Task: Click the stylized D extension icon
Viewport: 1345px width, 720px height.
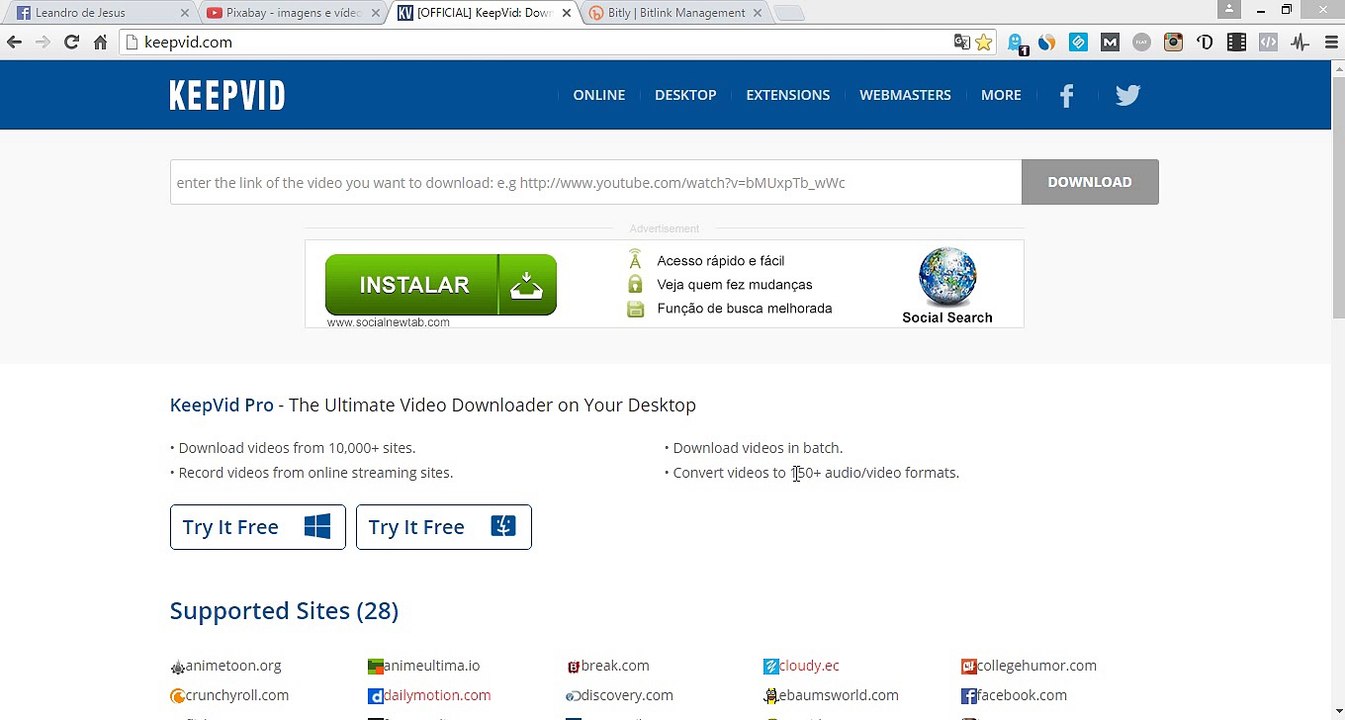Action: (1205, 42)
